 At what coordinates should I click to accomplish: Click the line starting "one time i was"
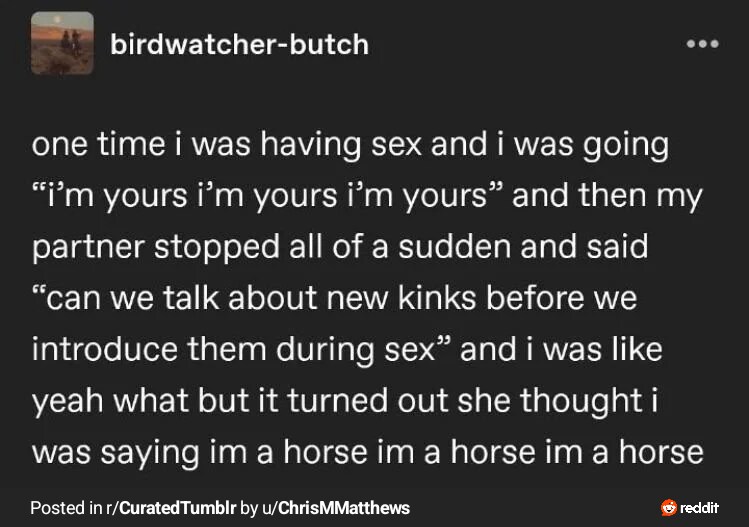pos(350,144)
